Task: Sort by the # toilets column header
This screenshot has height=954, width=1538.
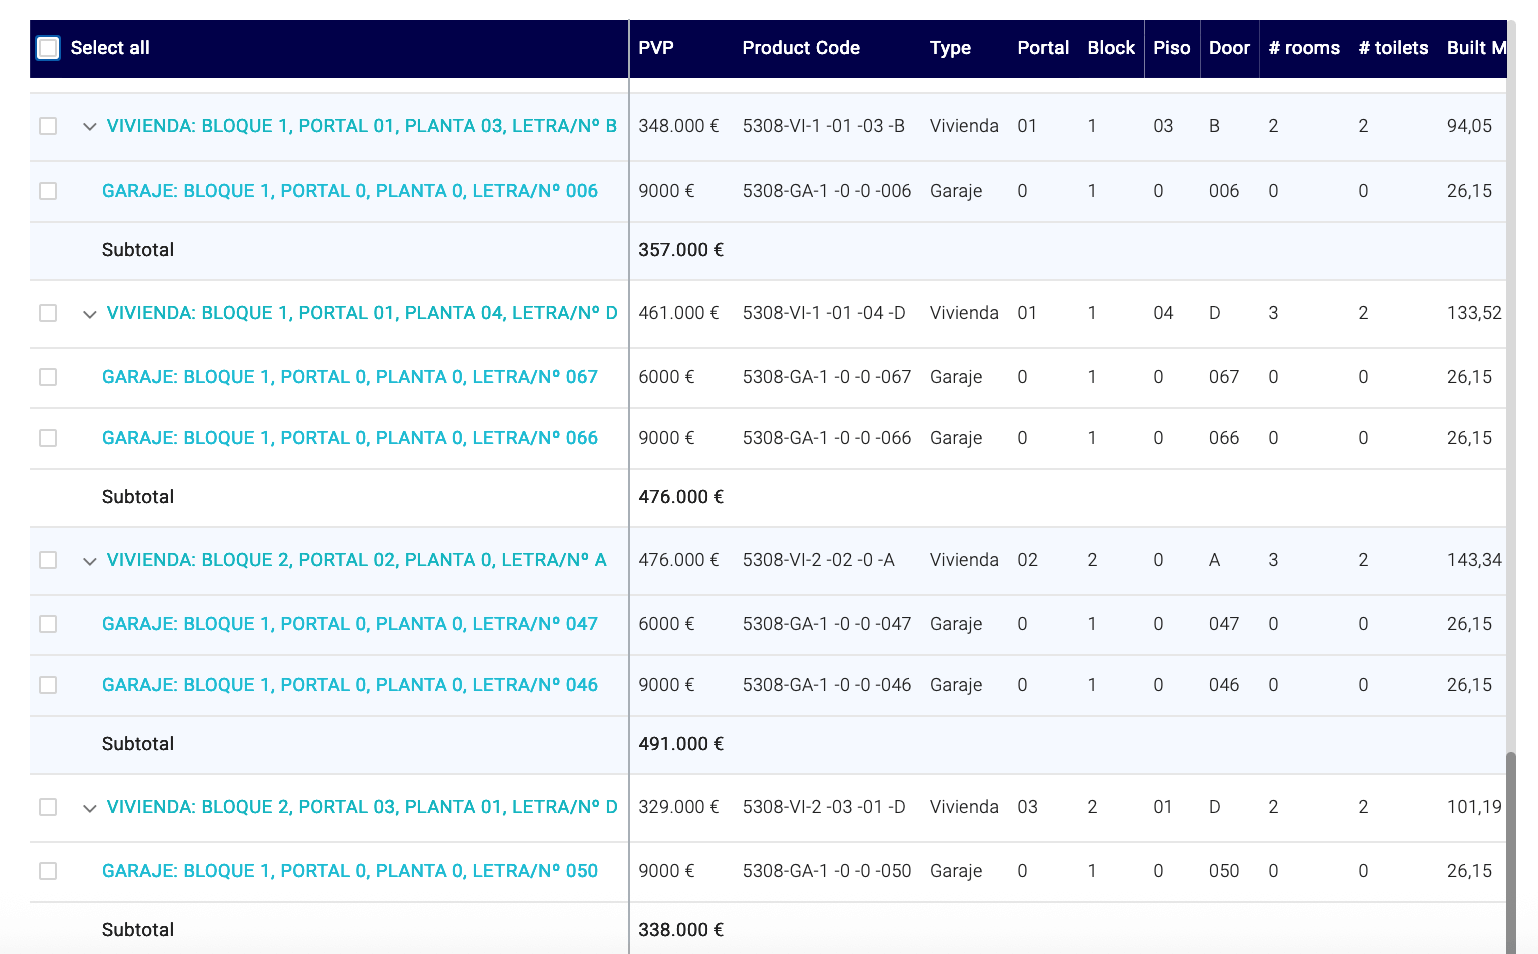Action: 1393,48
